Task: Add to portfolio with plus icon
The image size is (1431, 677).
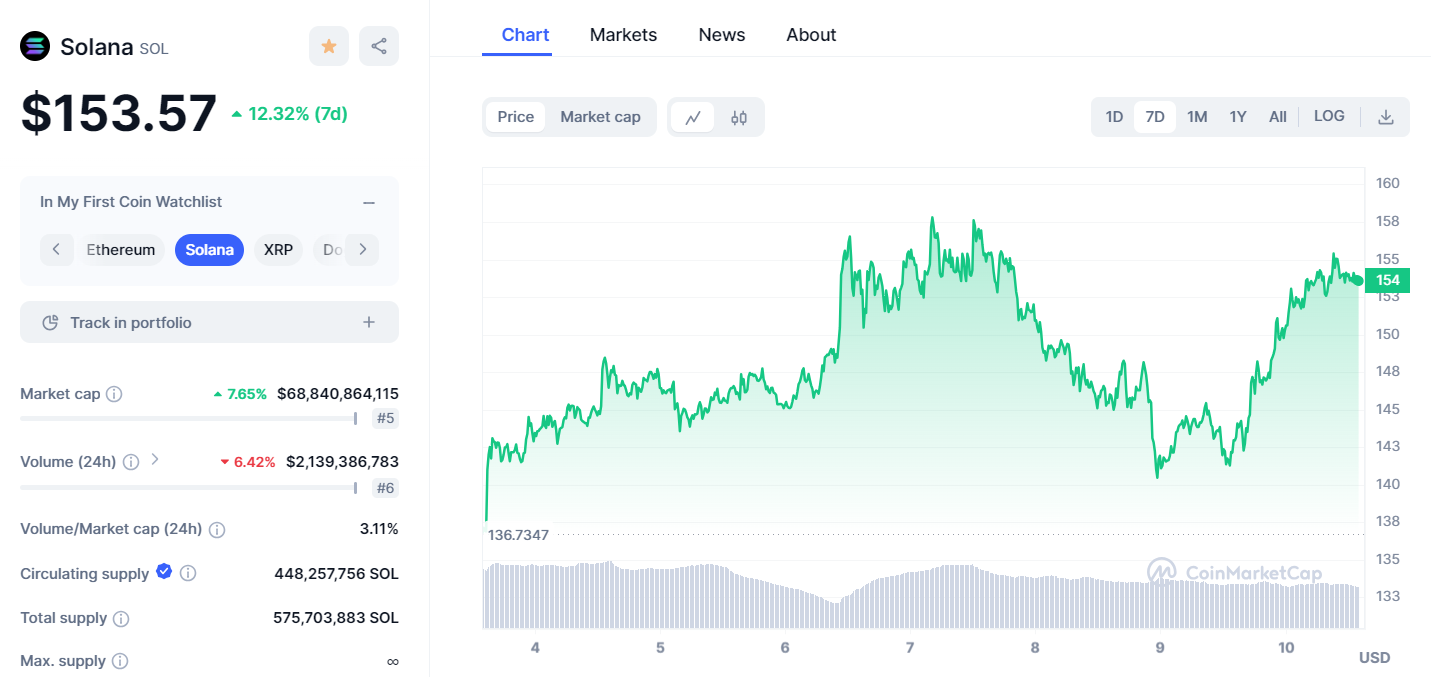Action: pyautogui.click(x=369, y=322)
